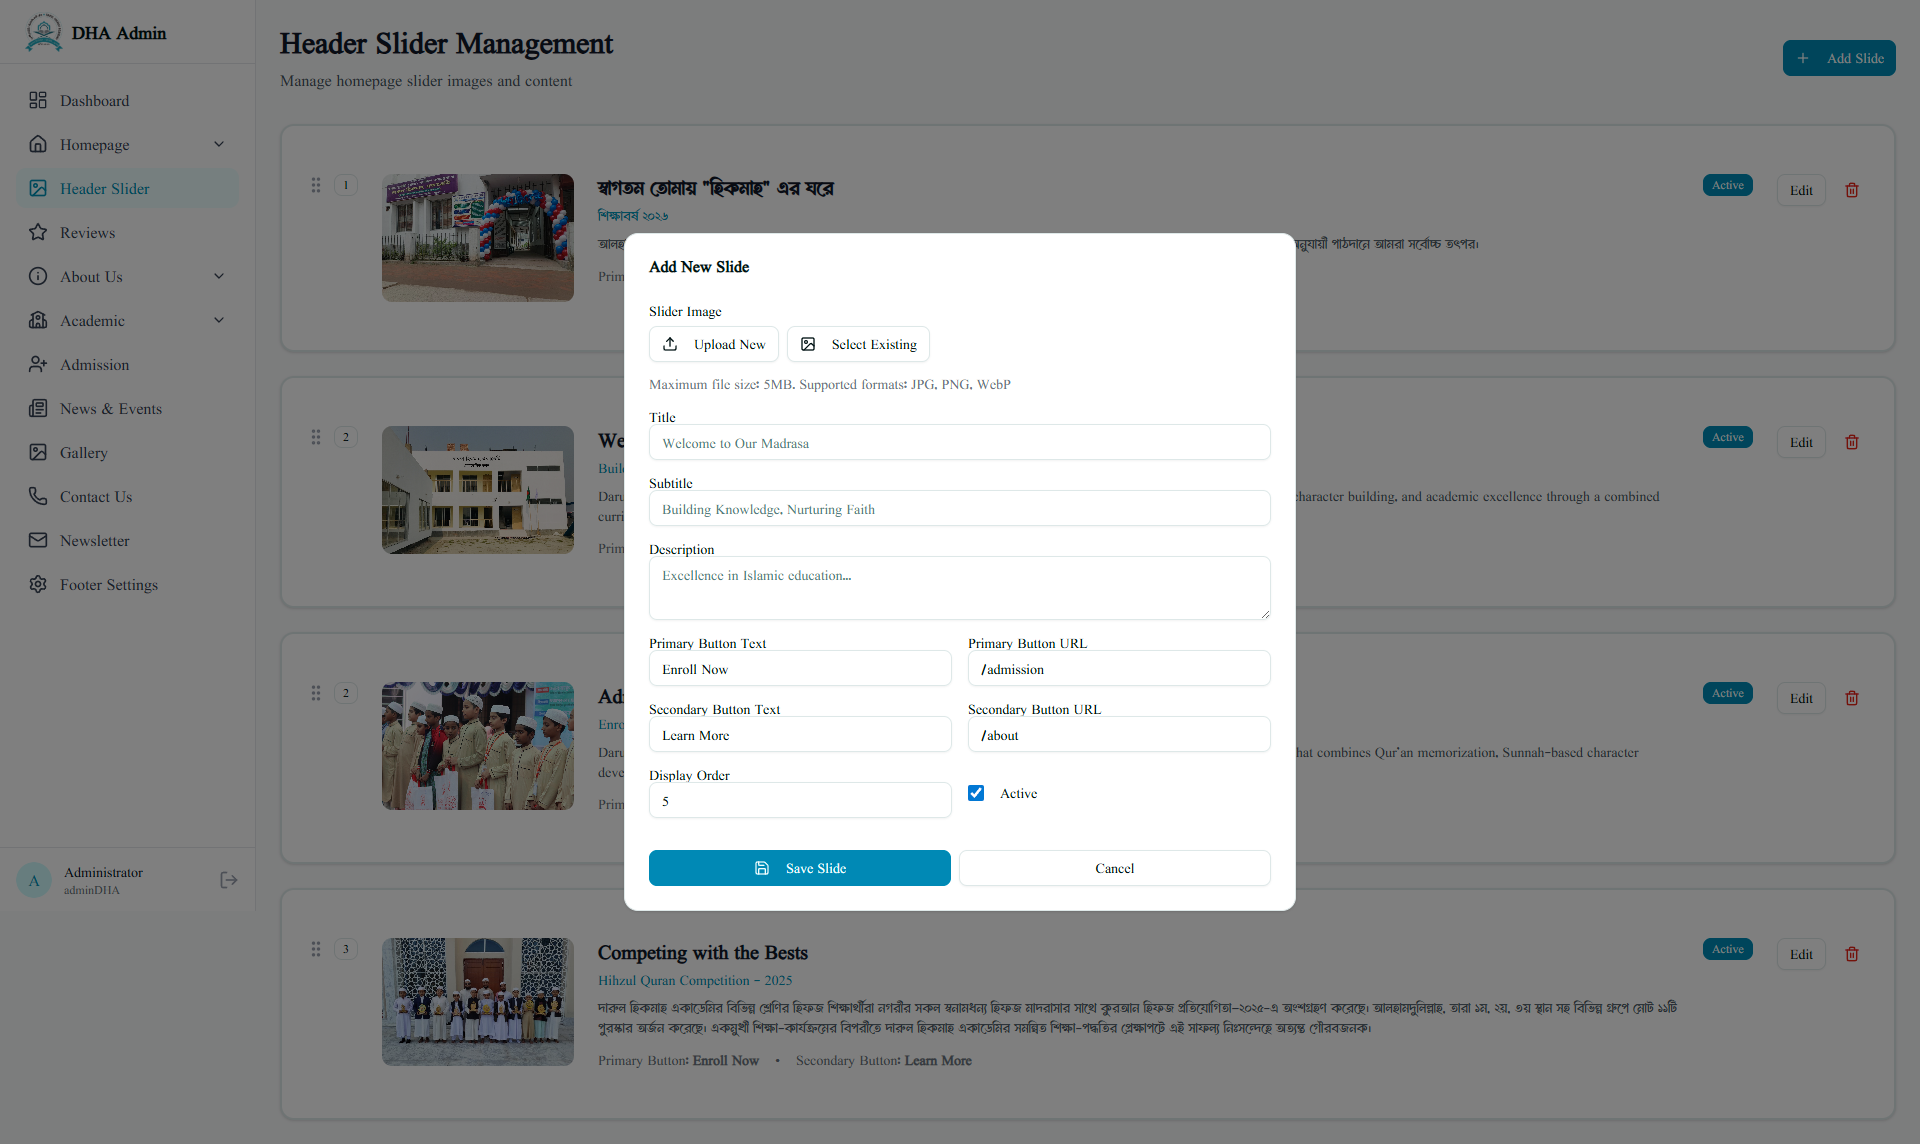Uncheck the Active checkbox
Screen dimensions: 1920x1144
tap(976, 793)
